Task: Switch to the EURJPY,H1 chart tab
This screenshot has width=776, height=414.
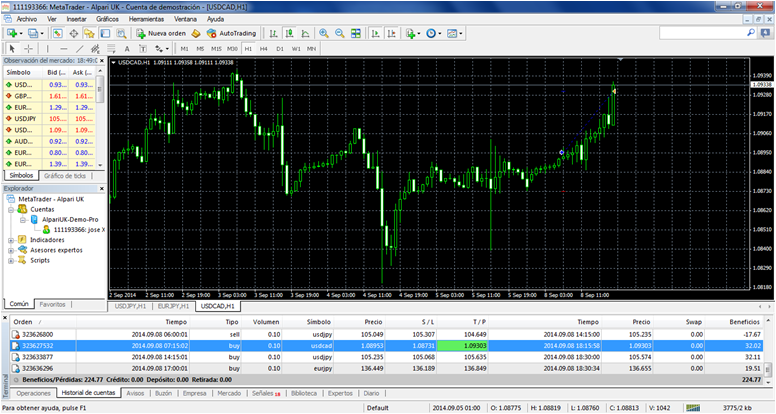Action: (173, 306)
